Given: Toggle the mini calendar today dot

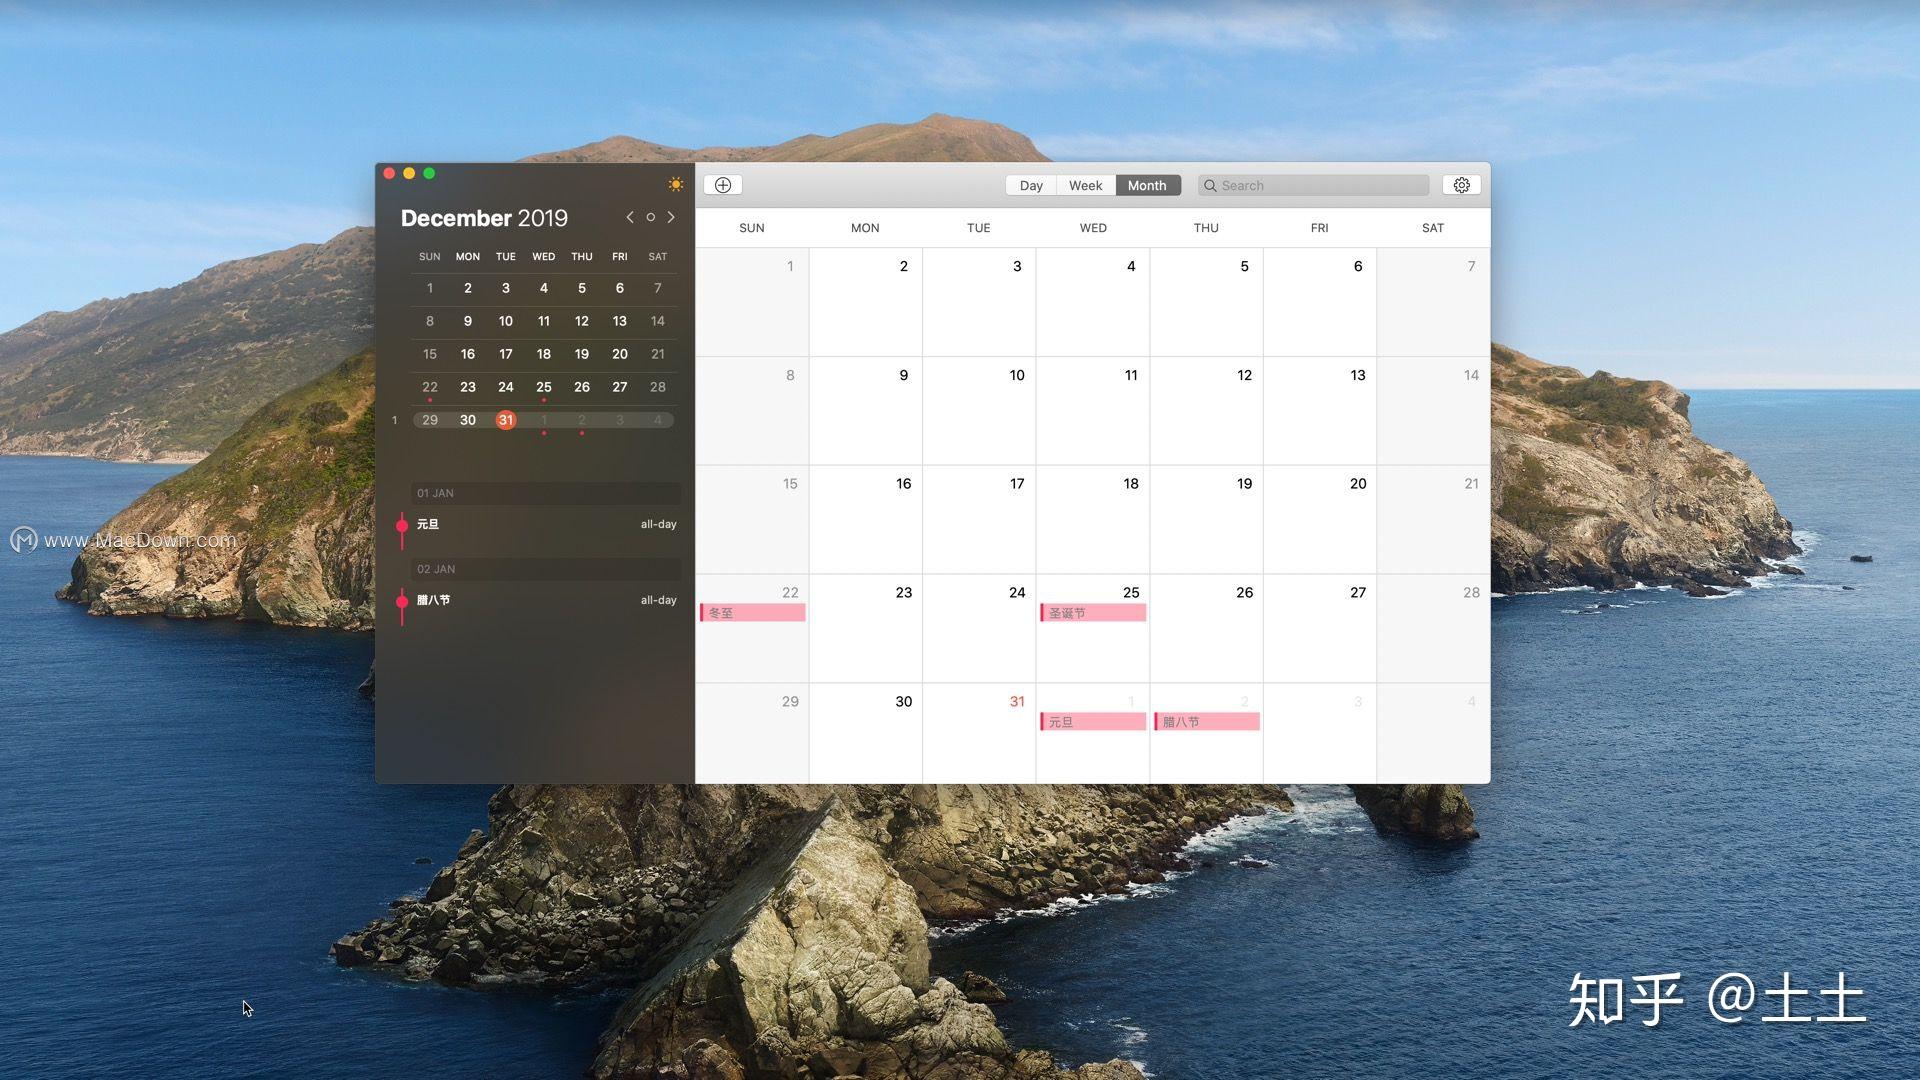Looking at the screenshot, I should [649, 216].
